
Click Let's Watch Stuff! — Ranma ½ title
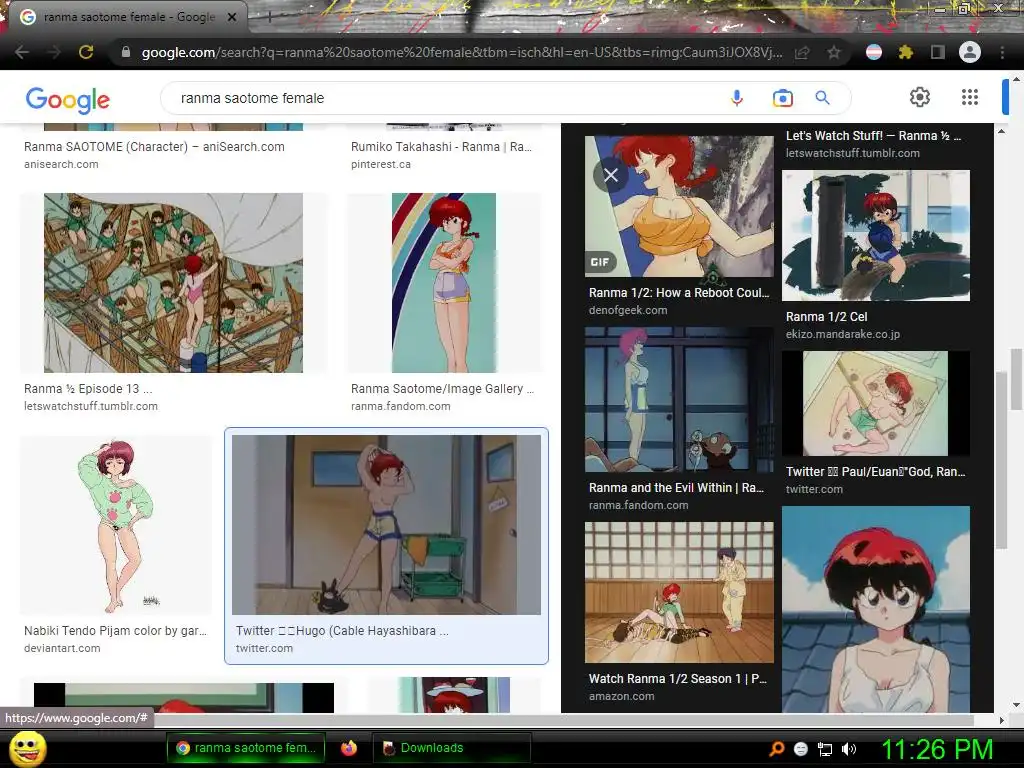click(873, 136)
